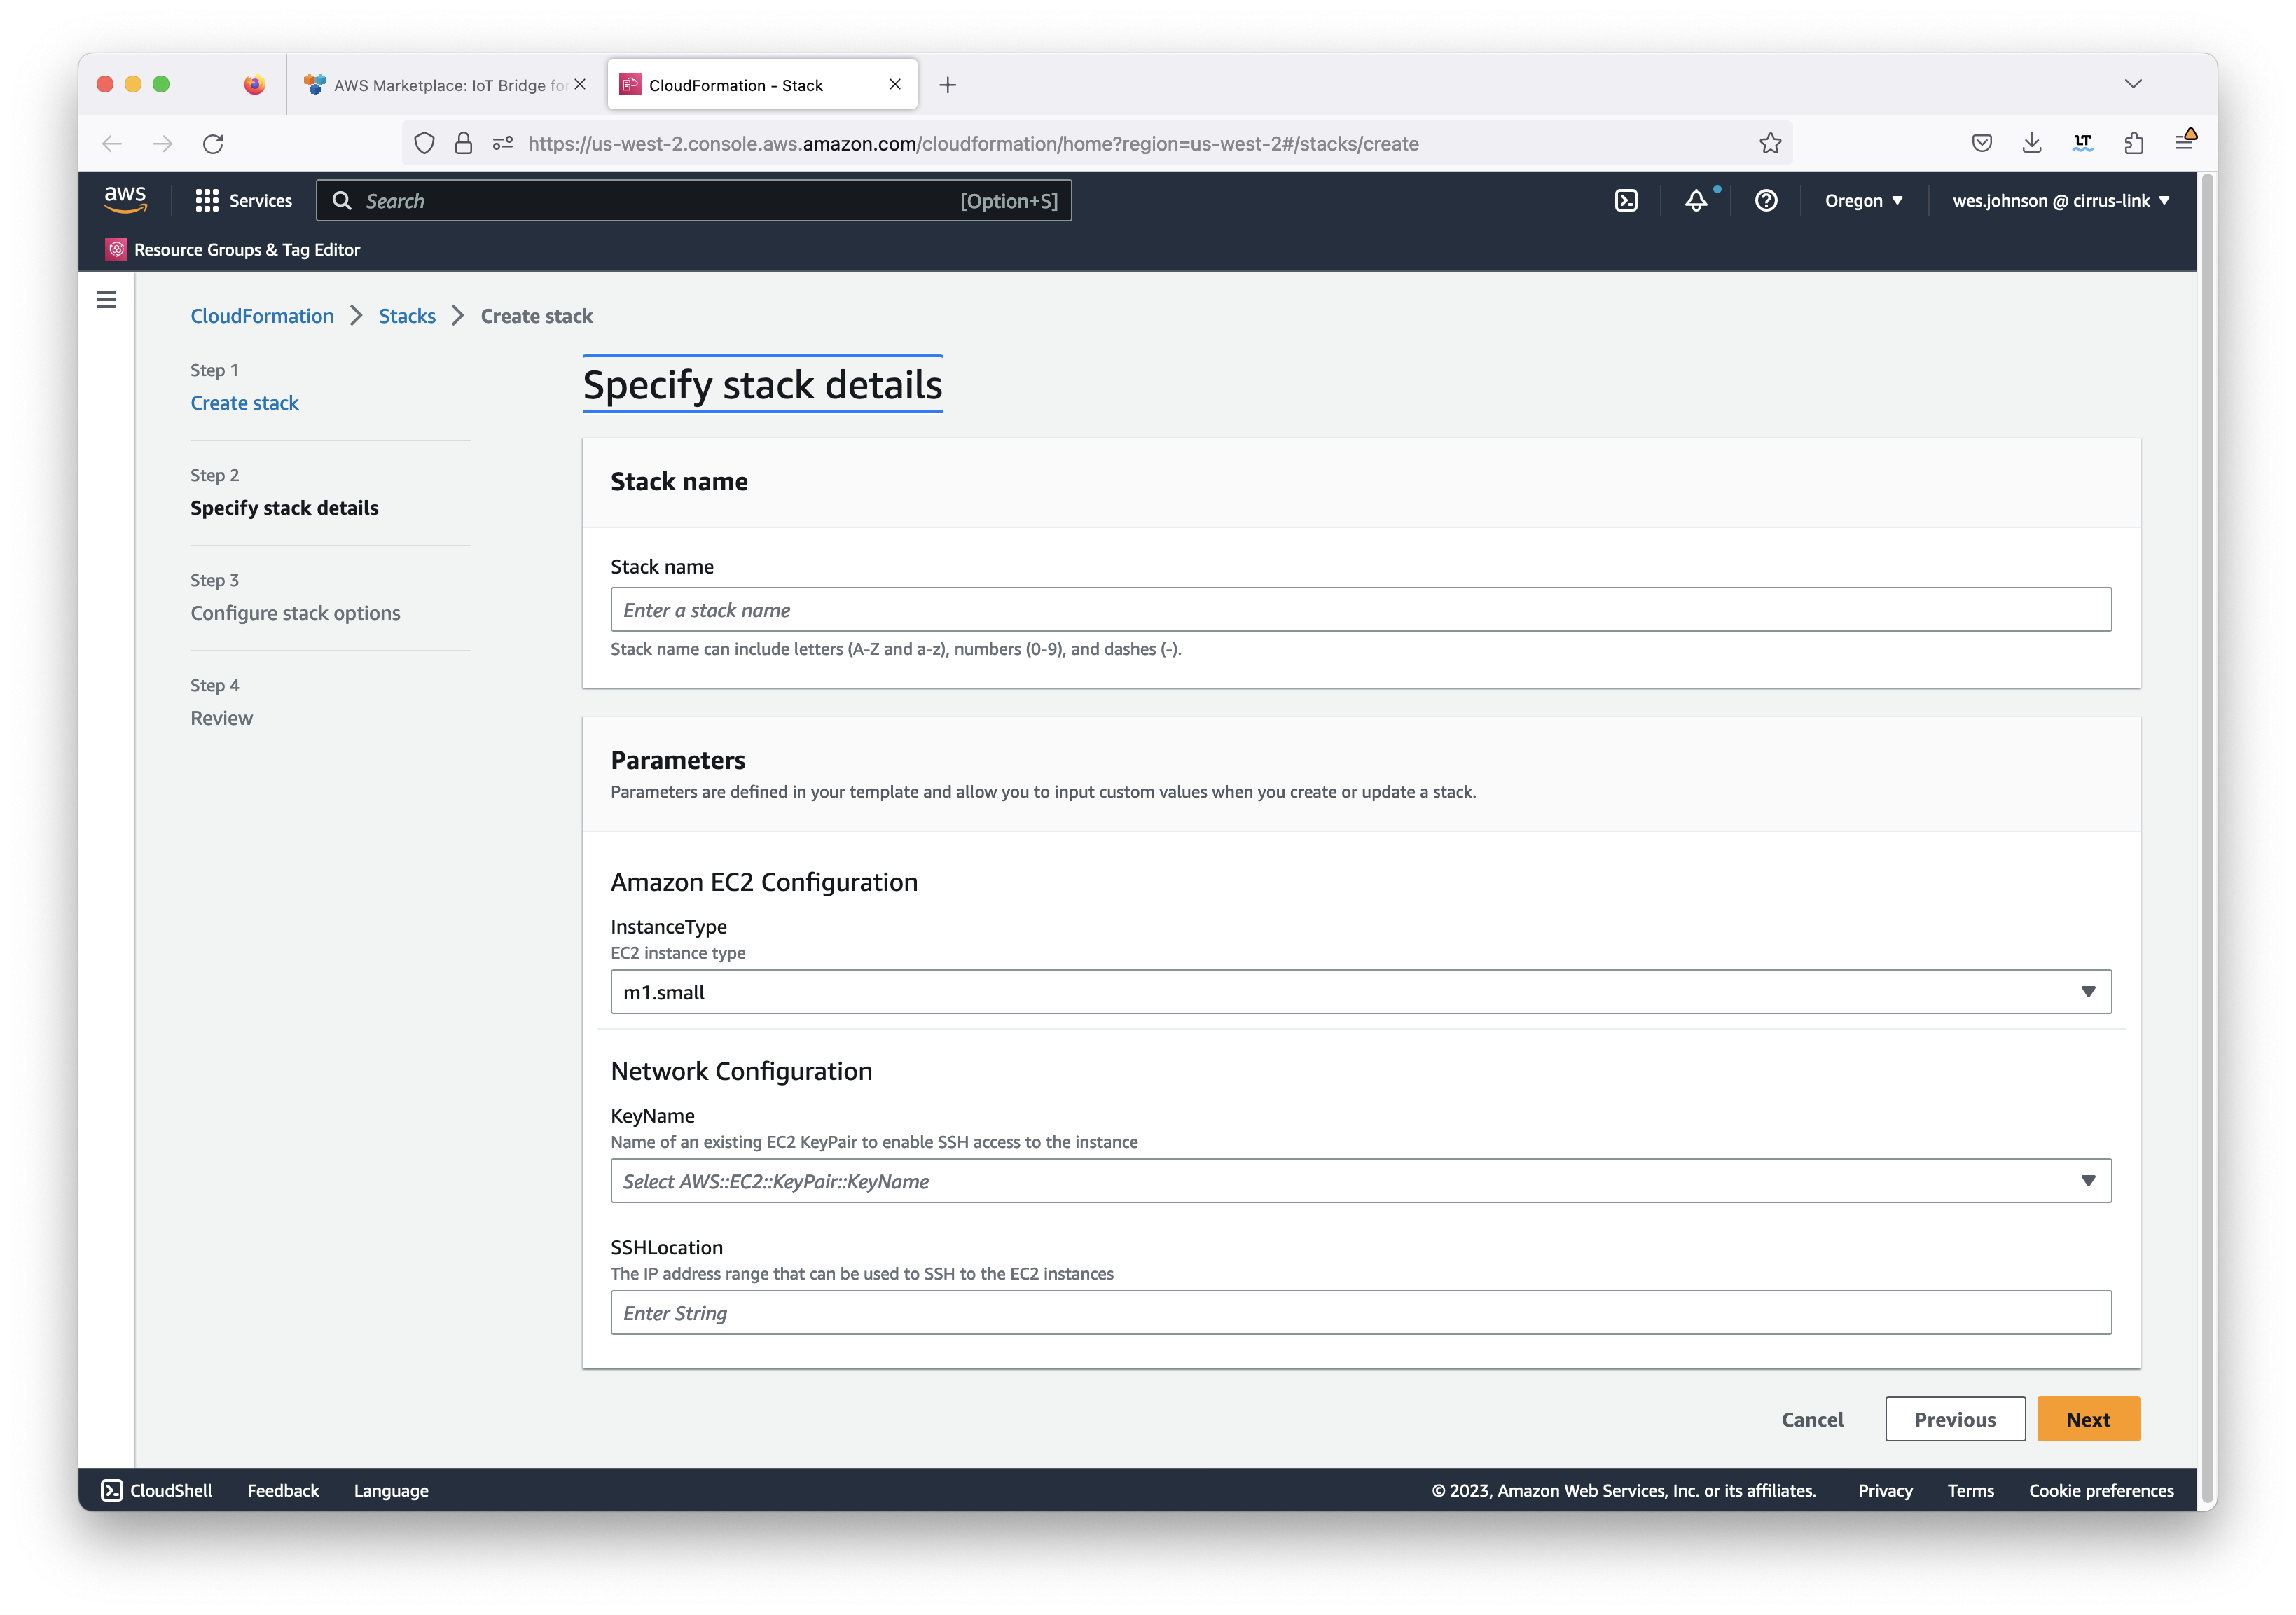Screen dimensions: 2296x1615
Task: Open the notifications bell
Action: [x=1696, y=201]
